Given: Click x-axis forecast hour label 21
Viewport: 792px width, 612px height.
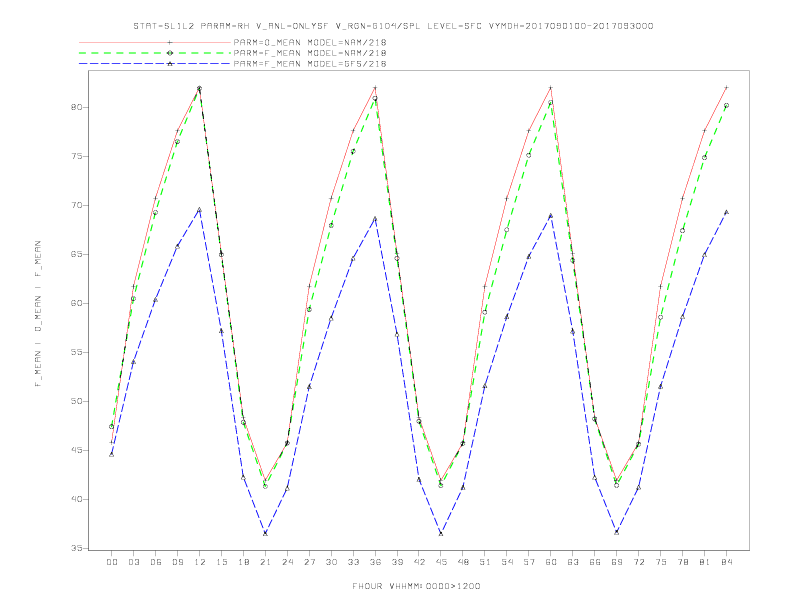Looking at the screenshot, I should (265, 563).
